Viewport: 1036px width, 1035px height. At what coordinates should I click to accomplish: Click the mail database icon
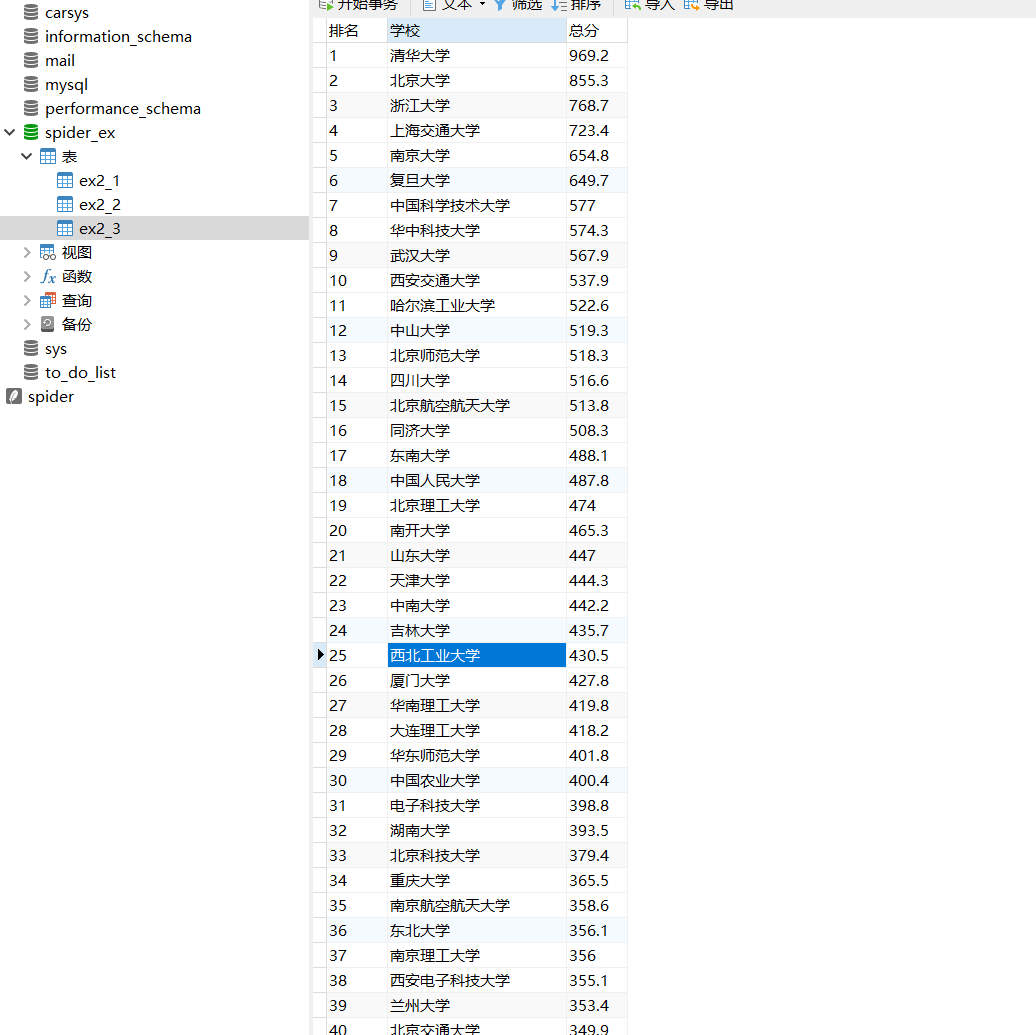click(30, 60)
